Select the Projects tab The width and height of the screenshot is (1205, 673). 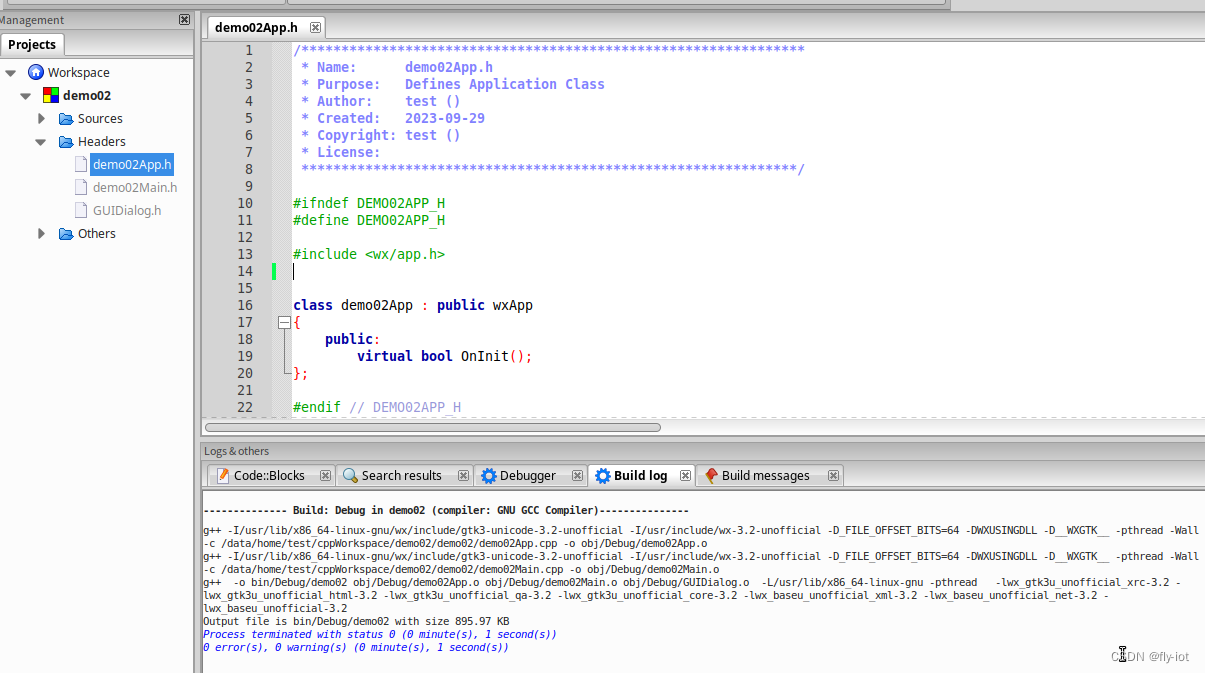point(33,44)
